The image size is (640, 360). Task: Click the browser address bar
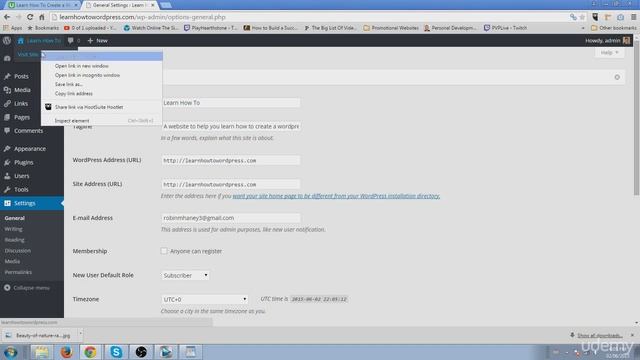click(310, 17)
